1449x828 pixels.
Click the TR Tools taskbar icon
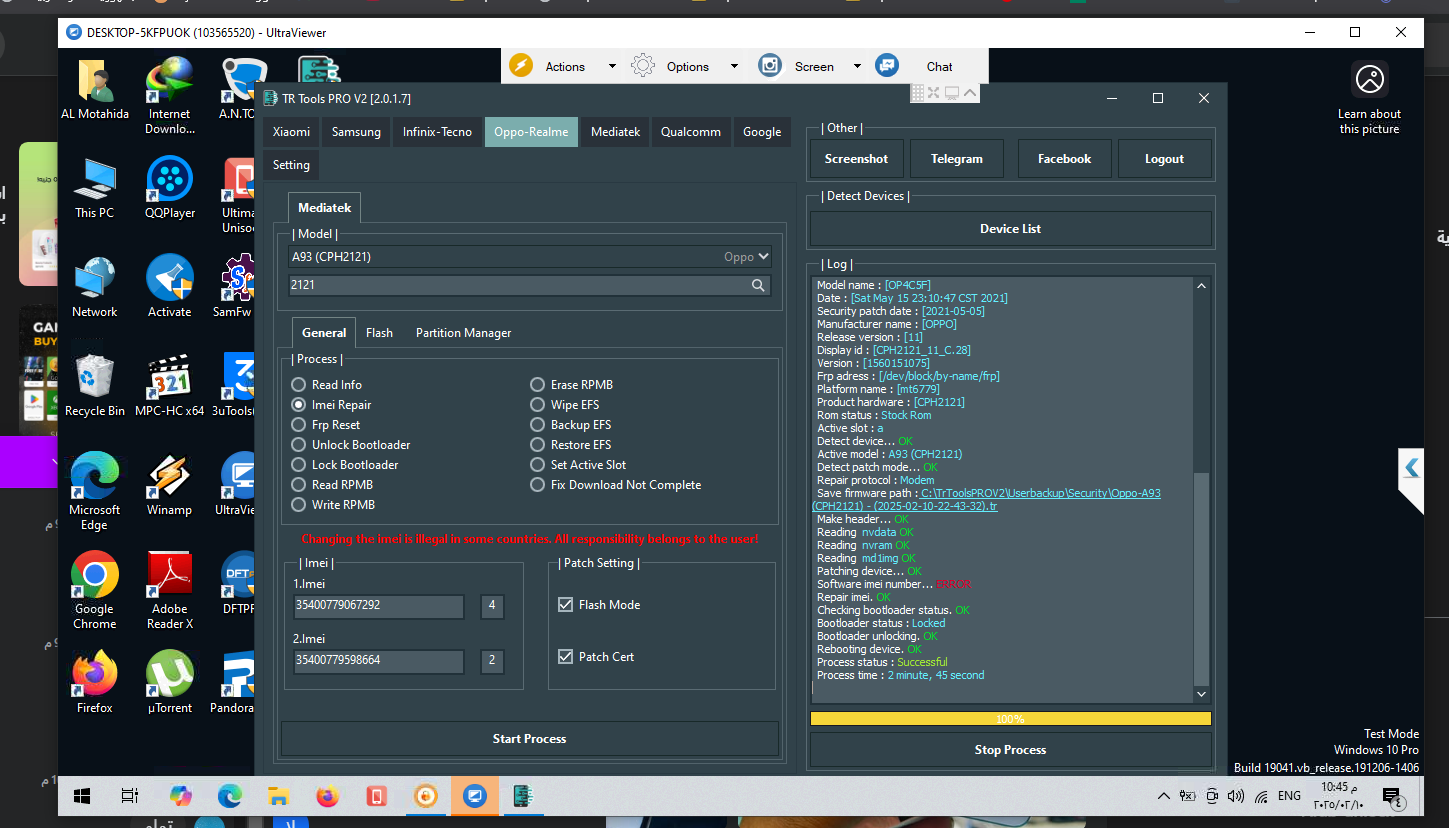524,796
